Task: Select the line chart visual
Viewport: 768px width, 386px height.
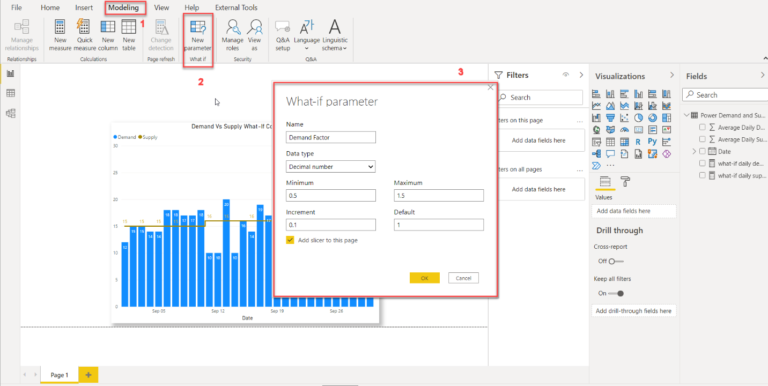Action: (x=597, y=105)
